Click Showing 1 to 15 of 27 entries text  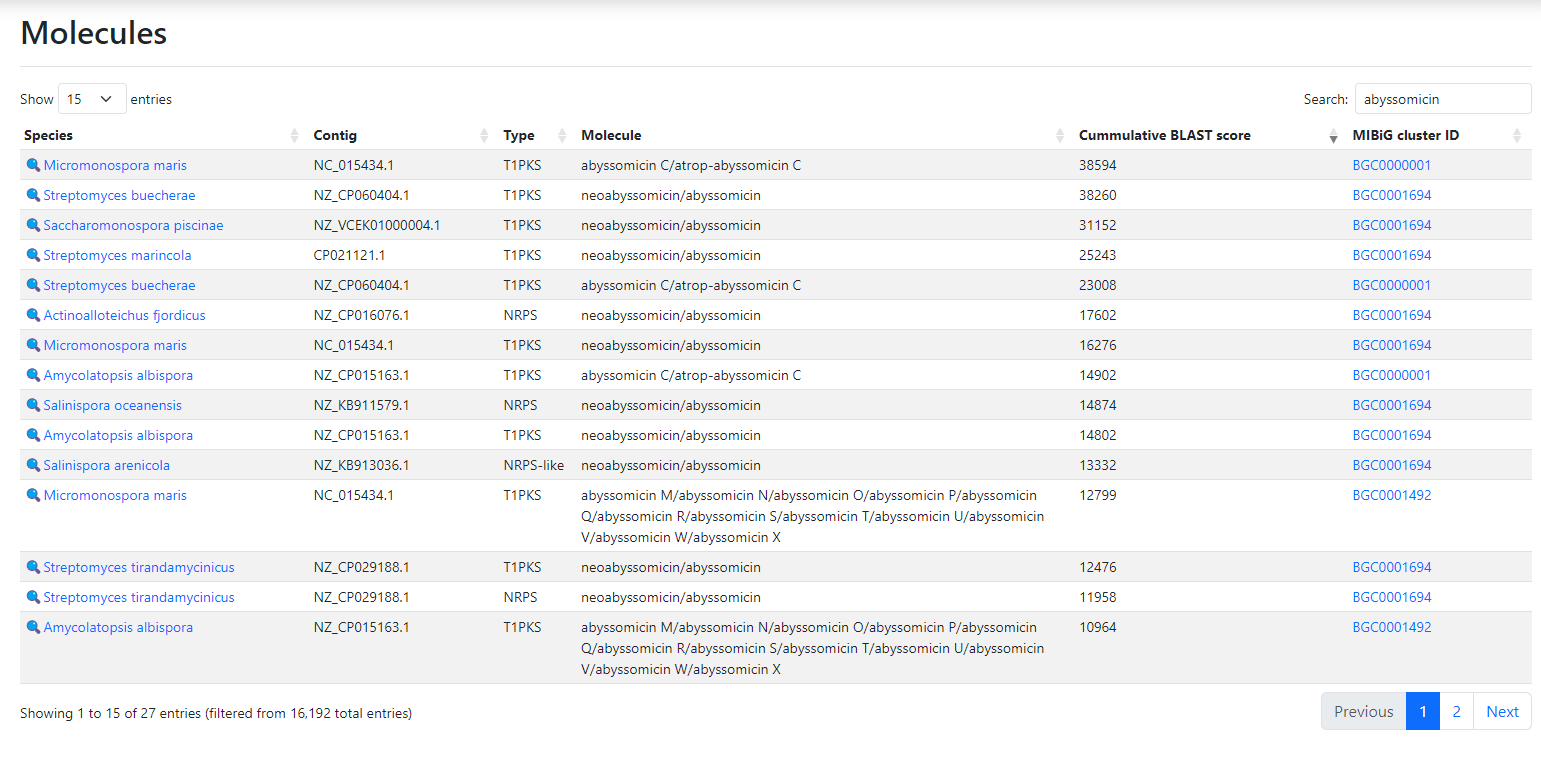click(216, 713)
